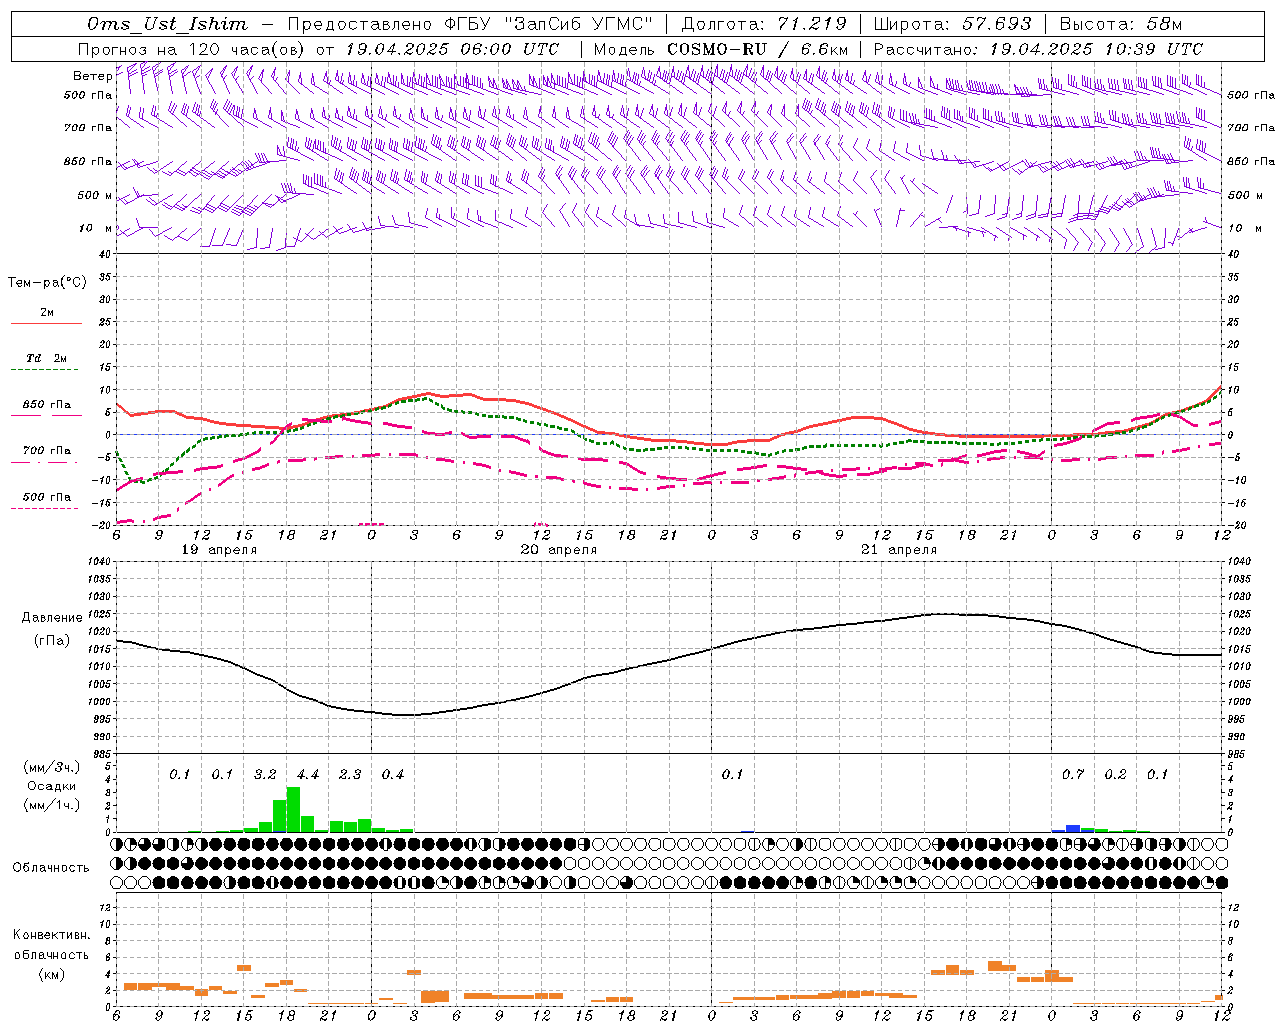Click the (мм/3ч.) precipitation unit label
Screen dimensions: 1280x1024
click(52, 767)
